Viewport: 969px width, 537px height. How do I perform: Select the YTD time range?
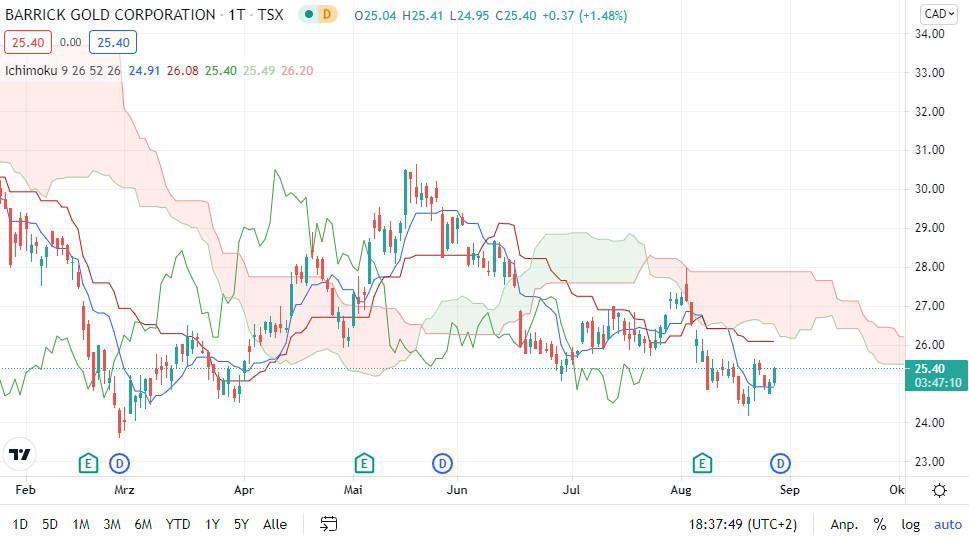point(178,525)
